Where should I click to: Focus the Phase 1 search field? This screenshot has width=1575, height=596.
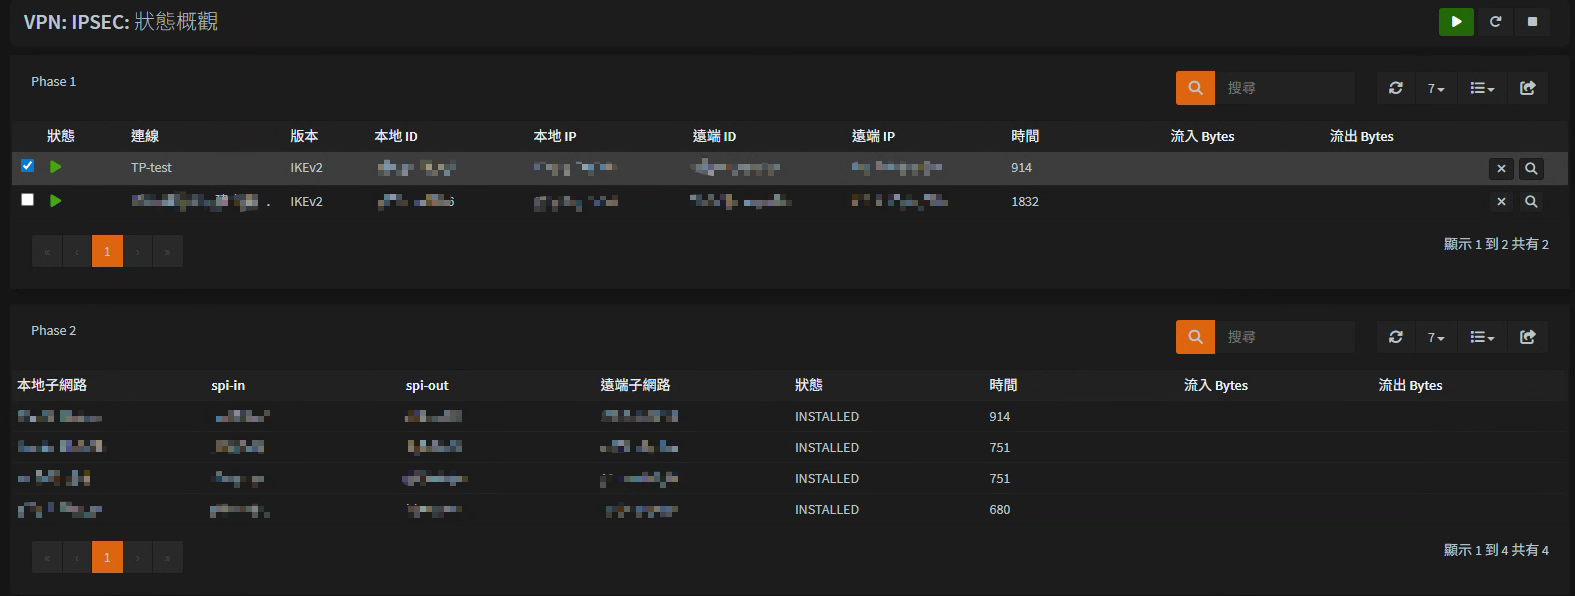click(x=1285, y=88)
